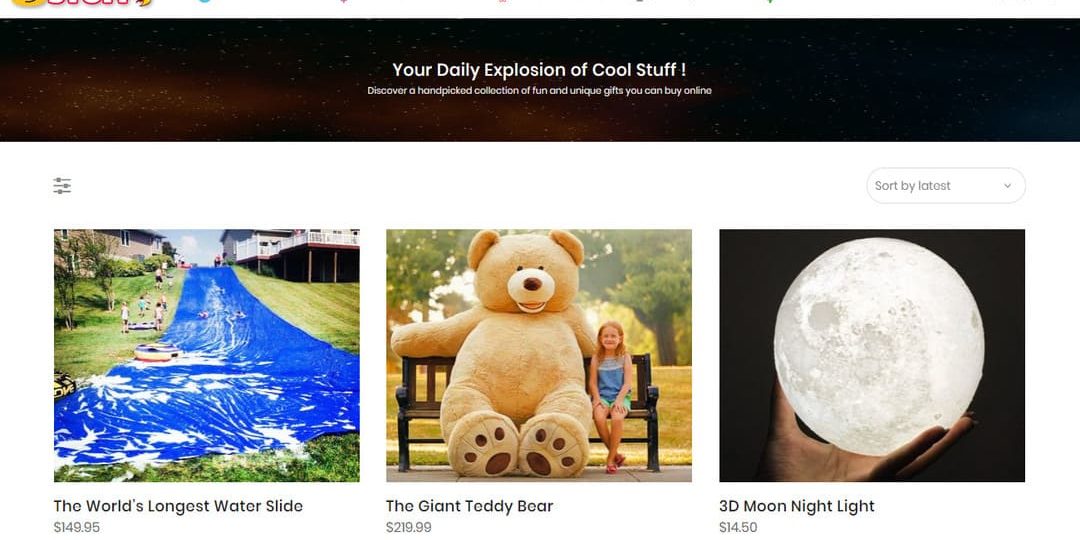
Task: Open the product filter sliders icon
Action: pos(62,186)
